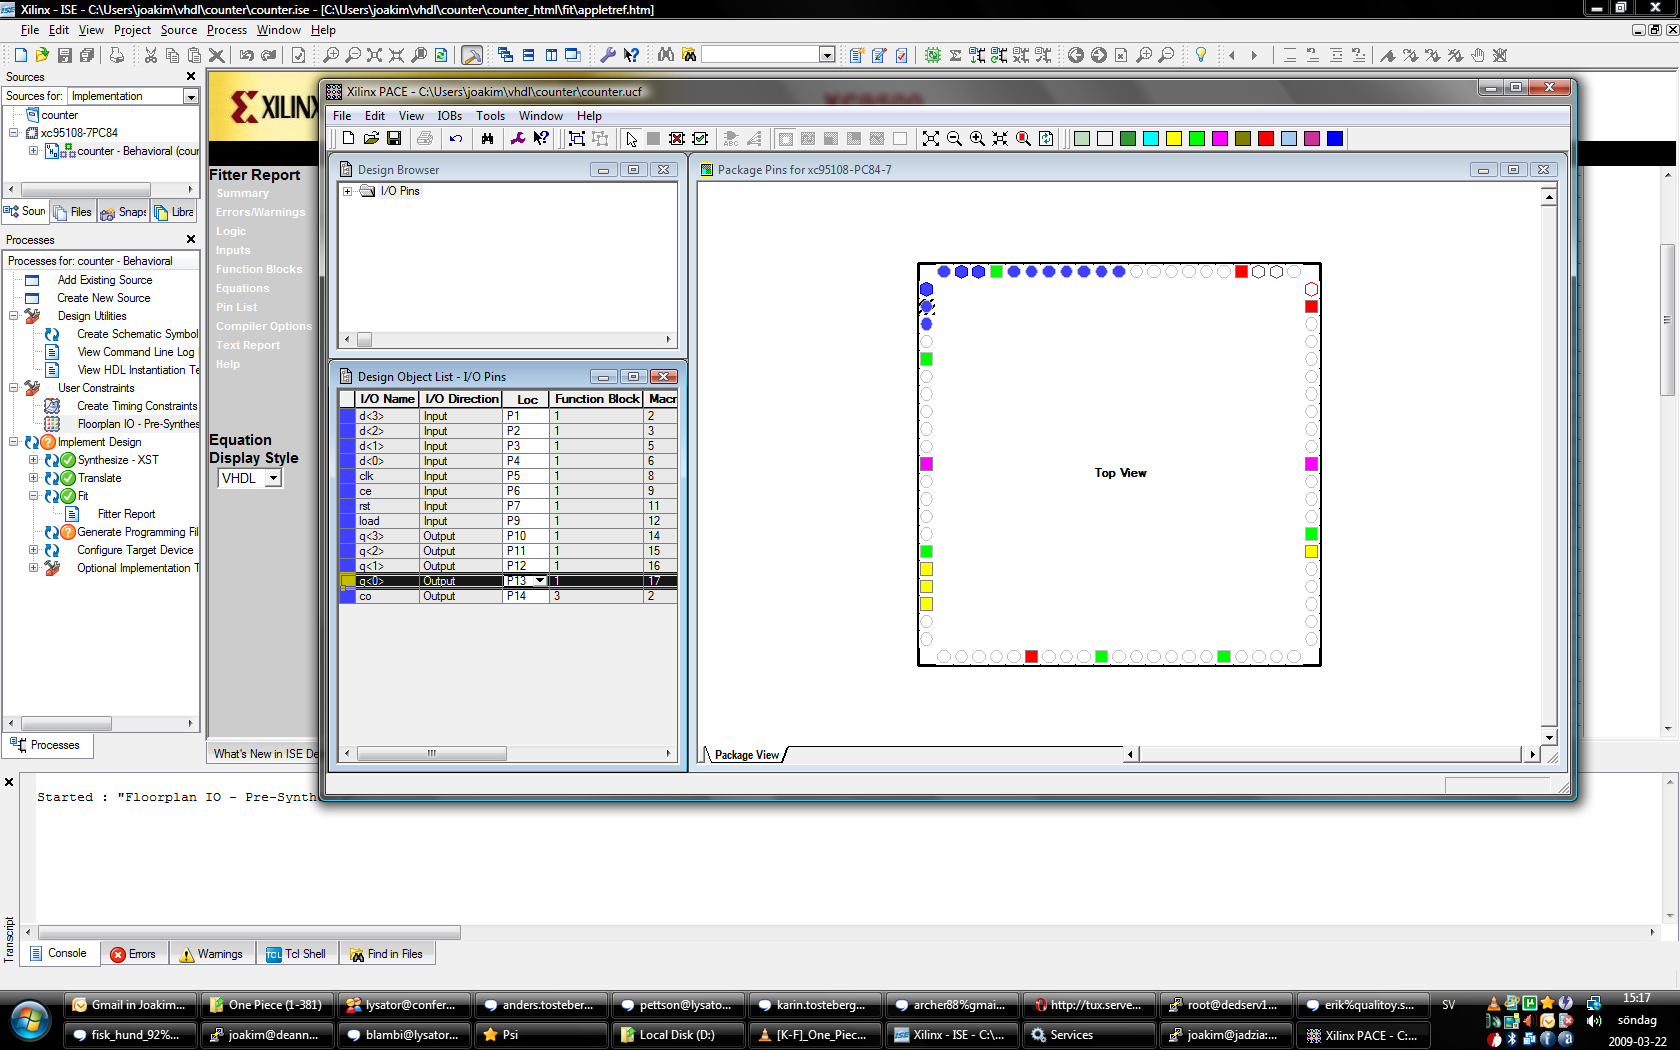Click ISE hand pan tool icon
The width and height of the screenshot is (1680, 1050).
pos(1477,55)
